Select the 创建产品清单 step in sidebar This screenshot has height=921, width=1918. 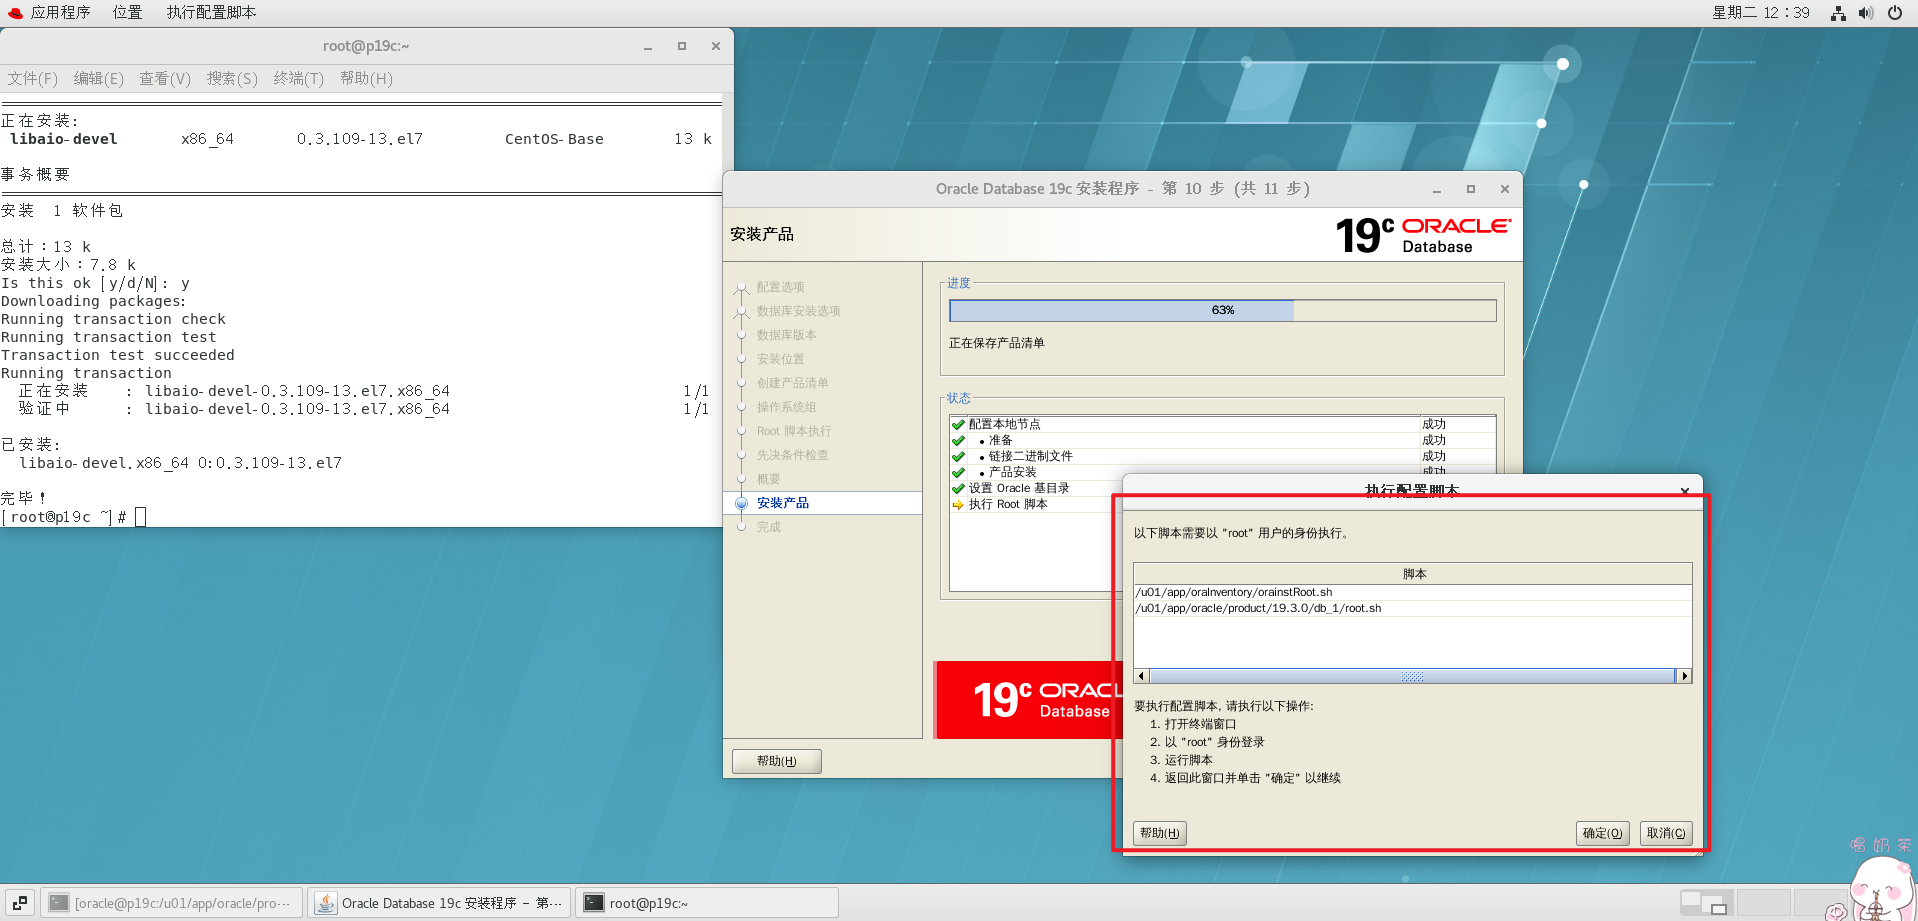(792, 383)
